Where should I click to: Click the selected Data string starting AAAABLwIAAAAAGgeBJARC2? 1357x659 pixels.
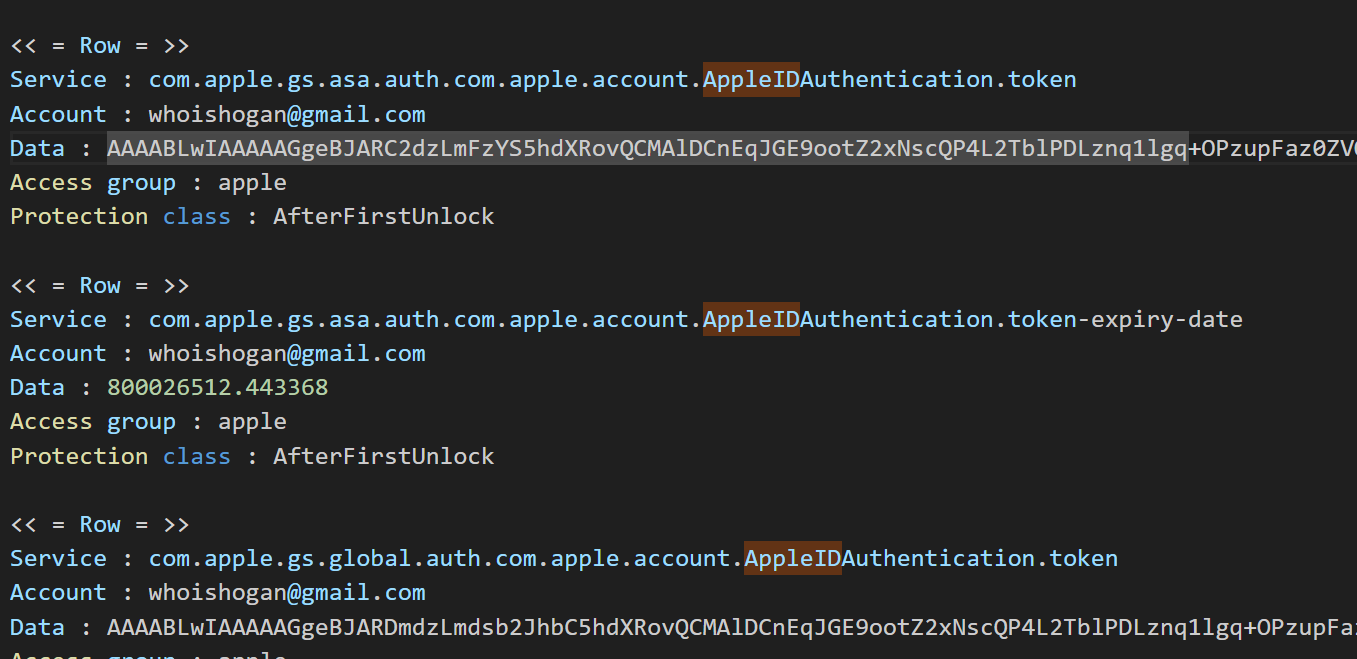pos(647,149)
